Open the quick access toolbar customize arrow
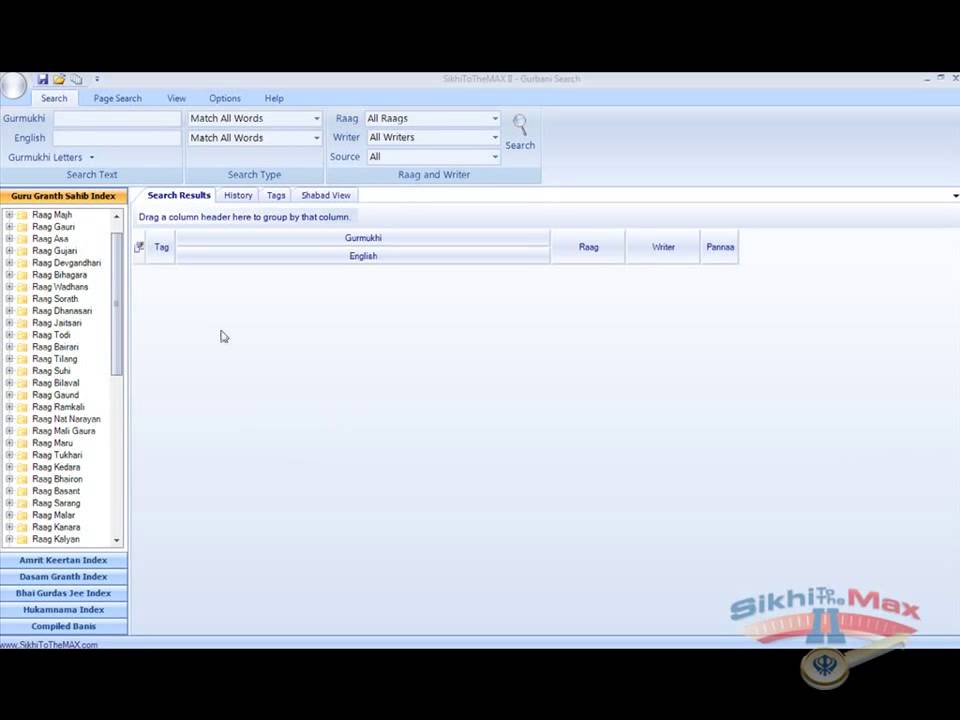Image resolution: width=960 pixels, height=720 pixels. pyautogui.click(x=97, y=79)
